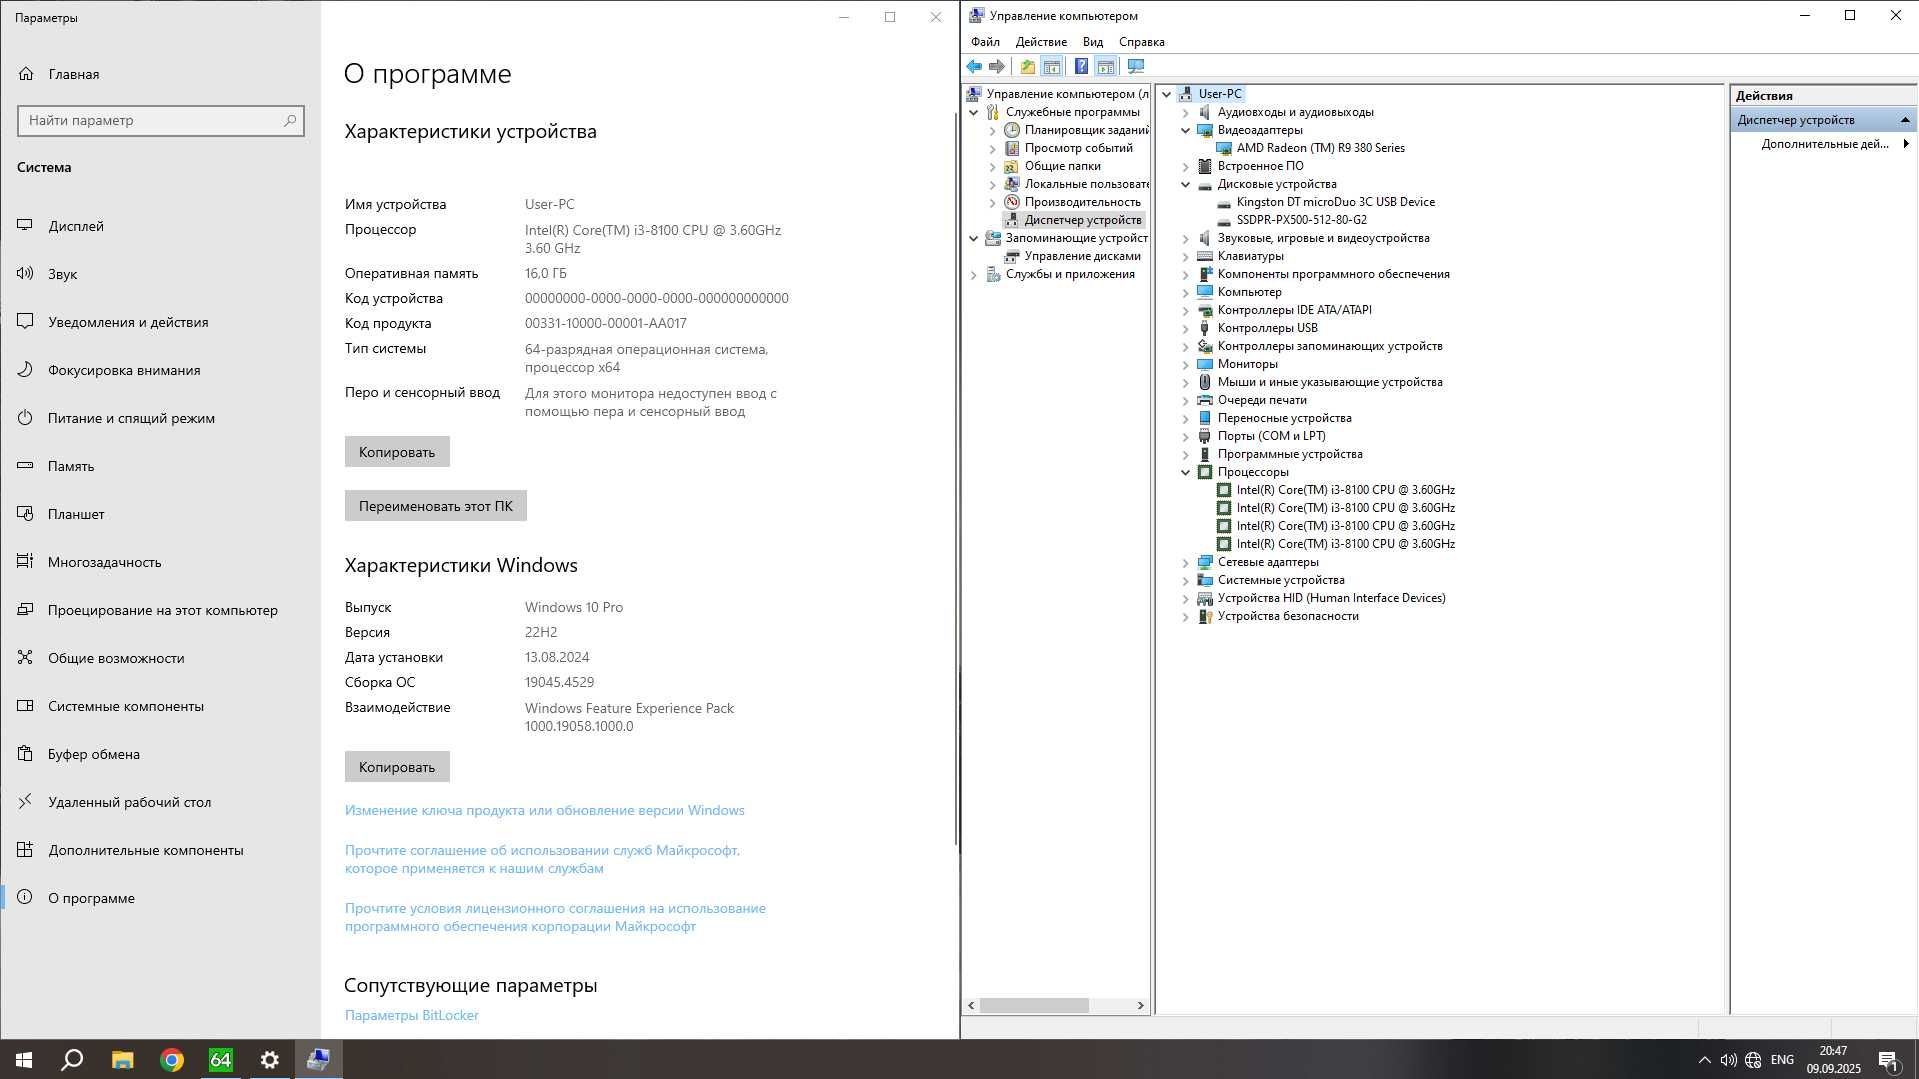
Task: Open the Файл menu
Action: coord(985,42)
